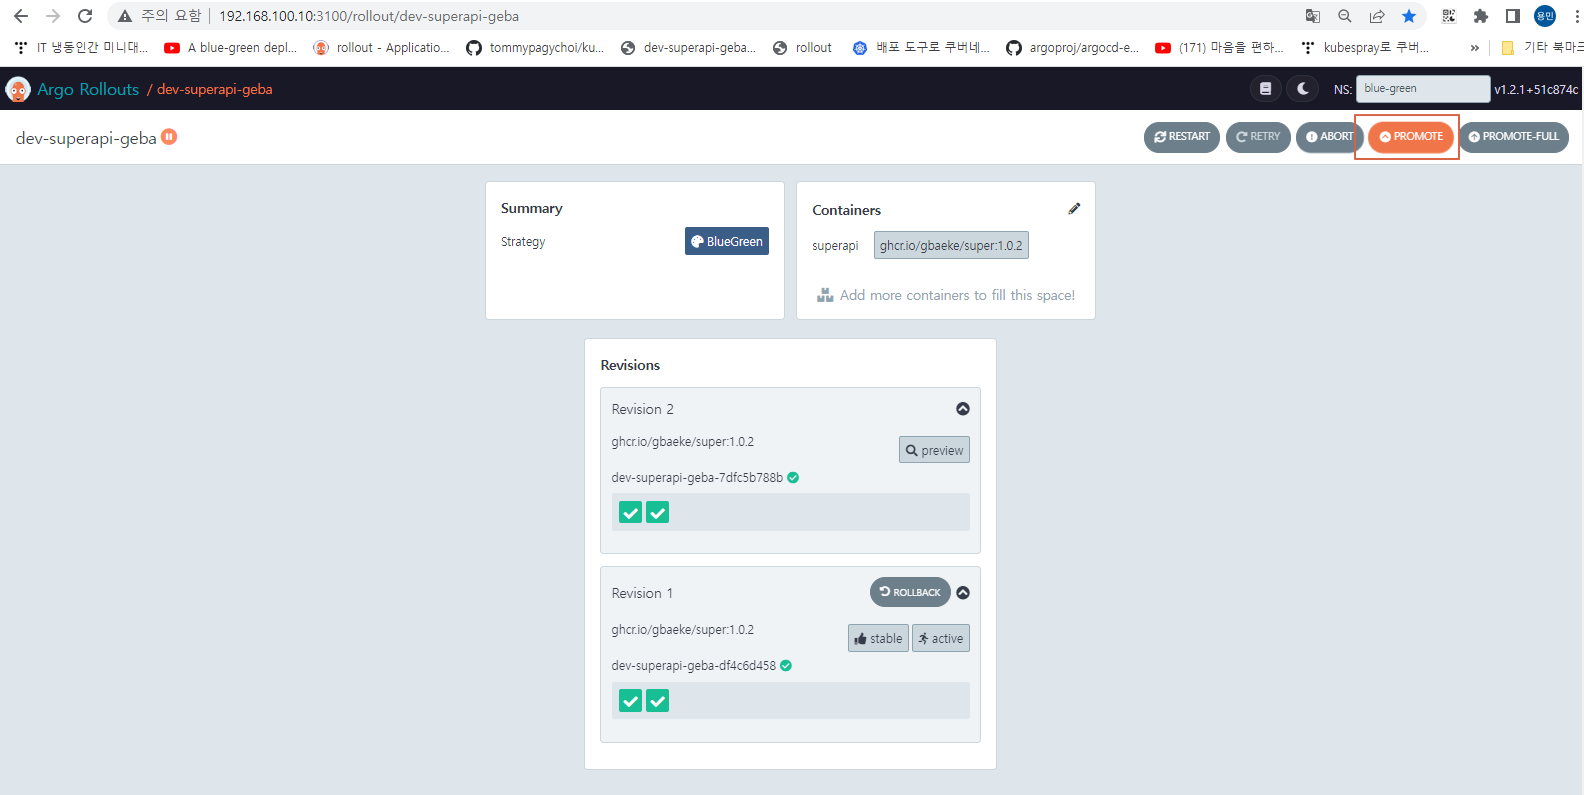Screen dimensions: 1584x795
Task: Click the RESTART button
Action: click(x=1181, y=137)
